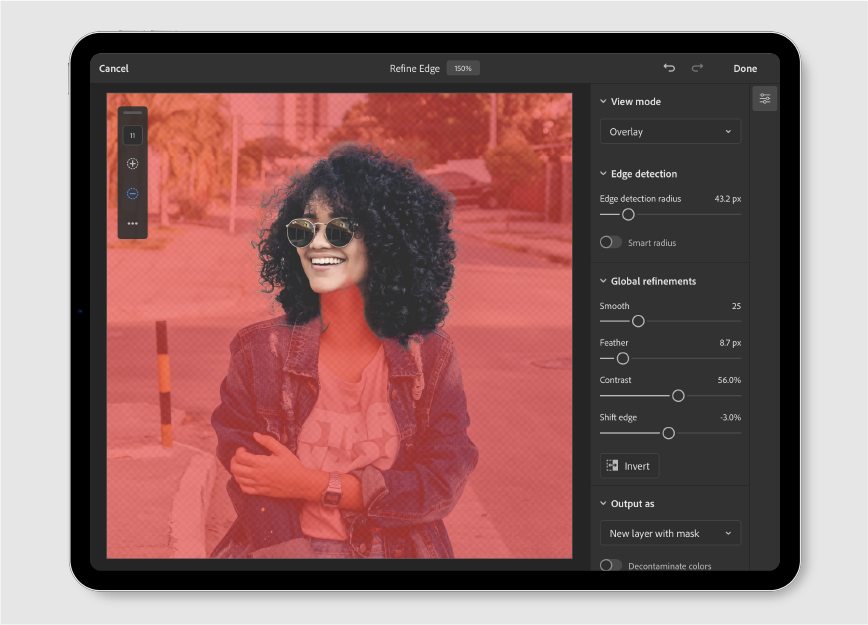
Task: Open the properties panel sliders icon
Action: (x=764, y=98)
